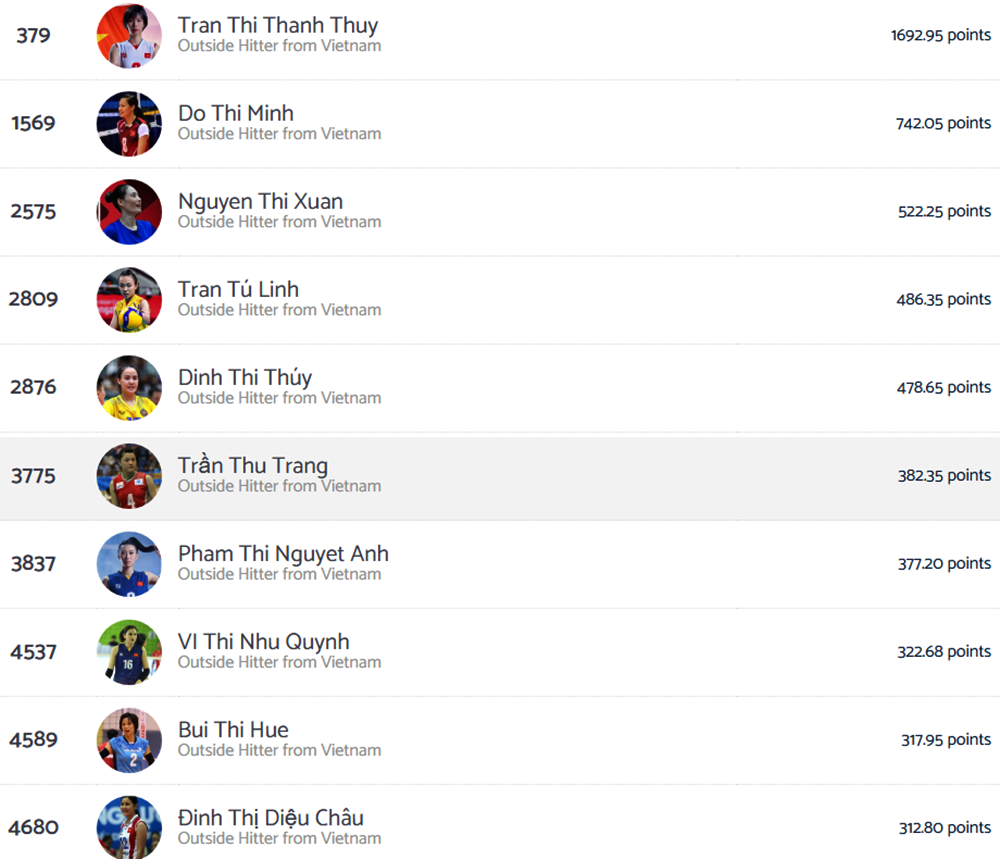The width and height of the screenshot is (1000, 859).
Task: Open Vi Thi Nhu Quynh's avatar image
Action: pos(129,652)
